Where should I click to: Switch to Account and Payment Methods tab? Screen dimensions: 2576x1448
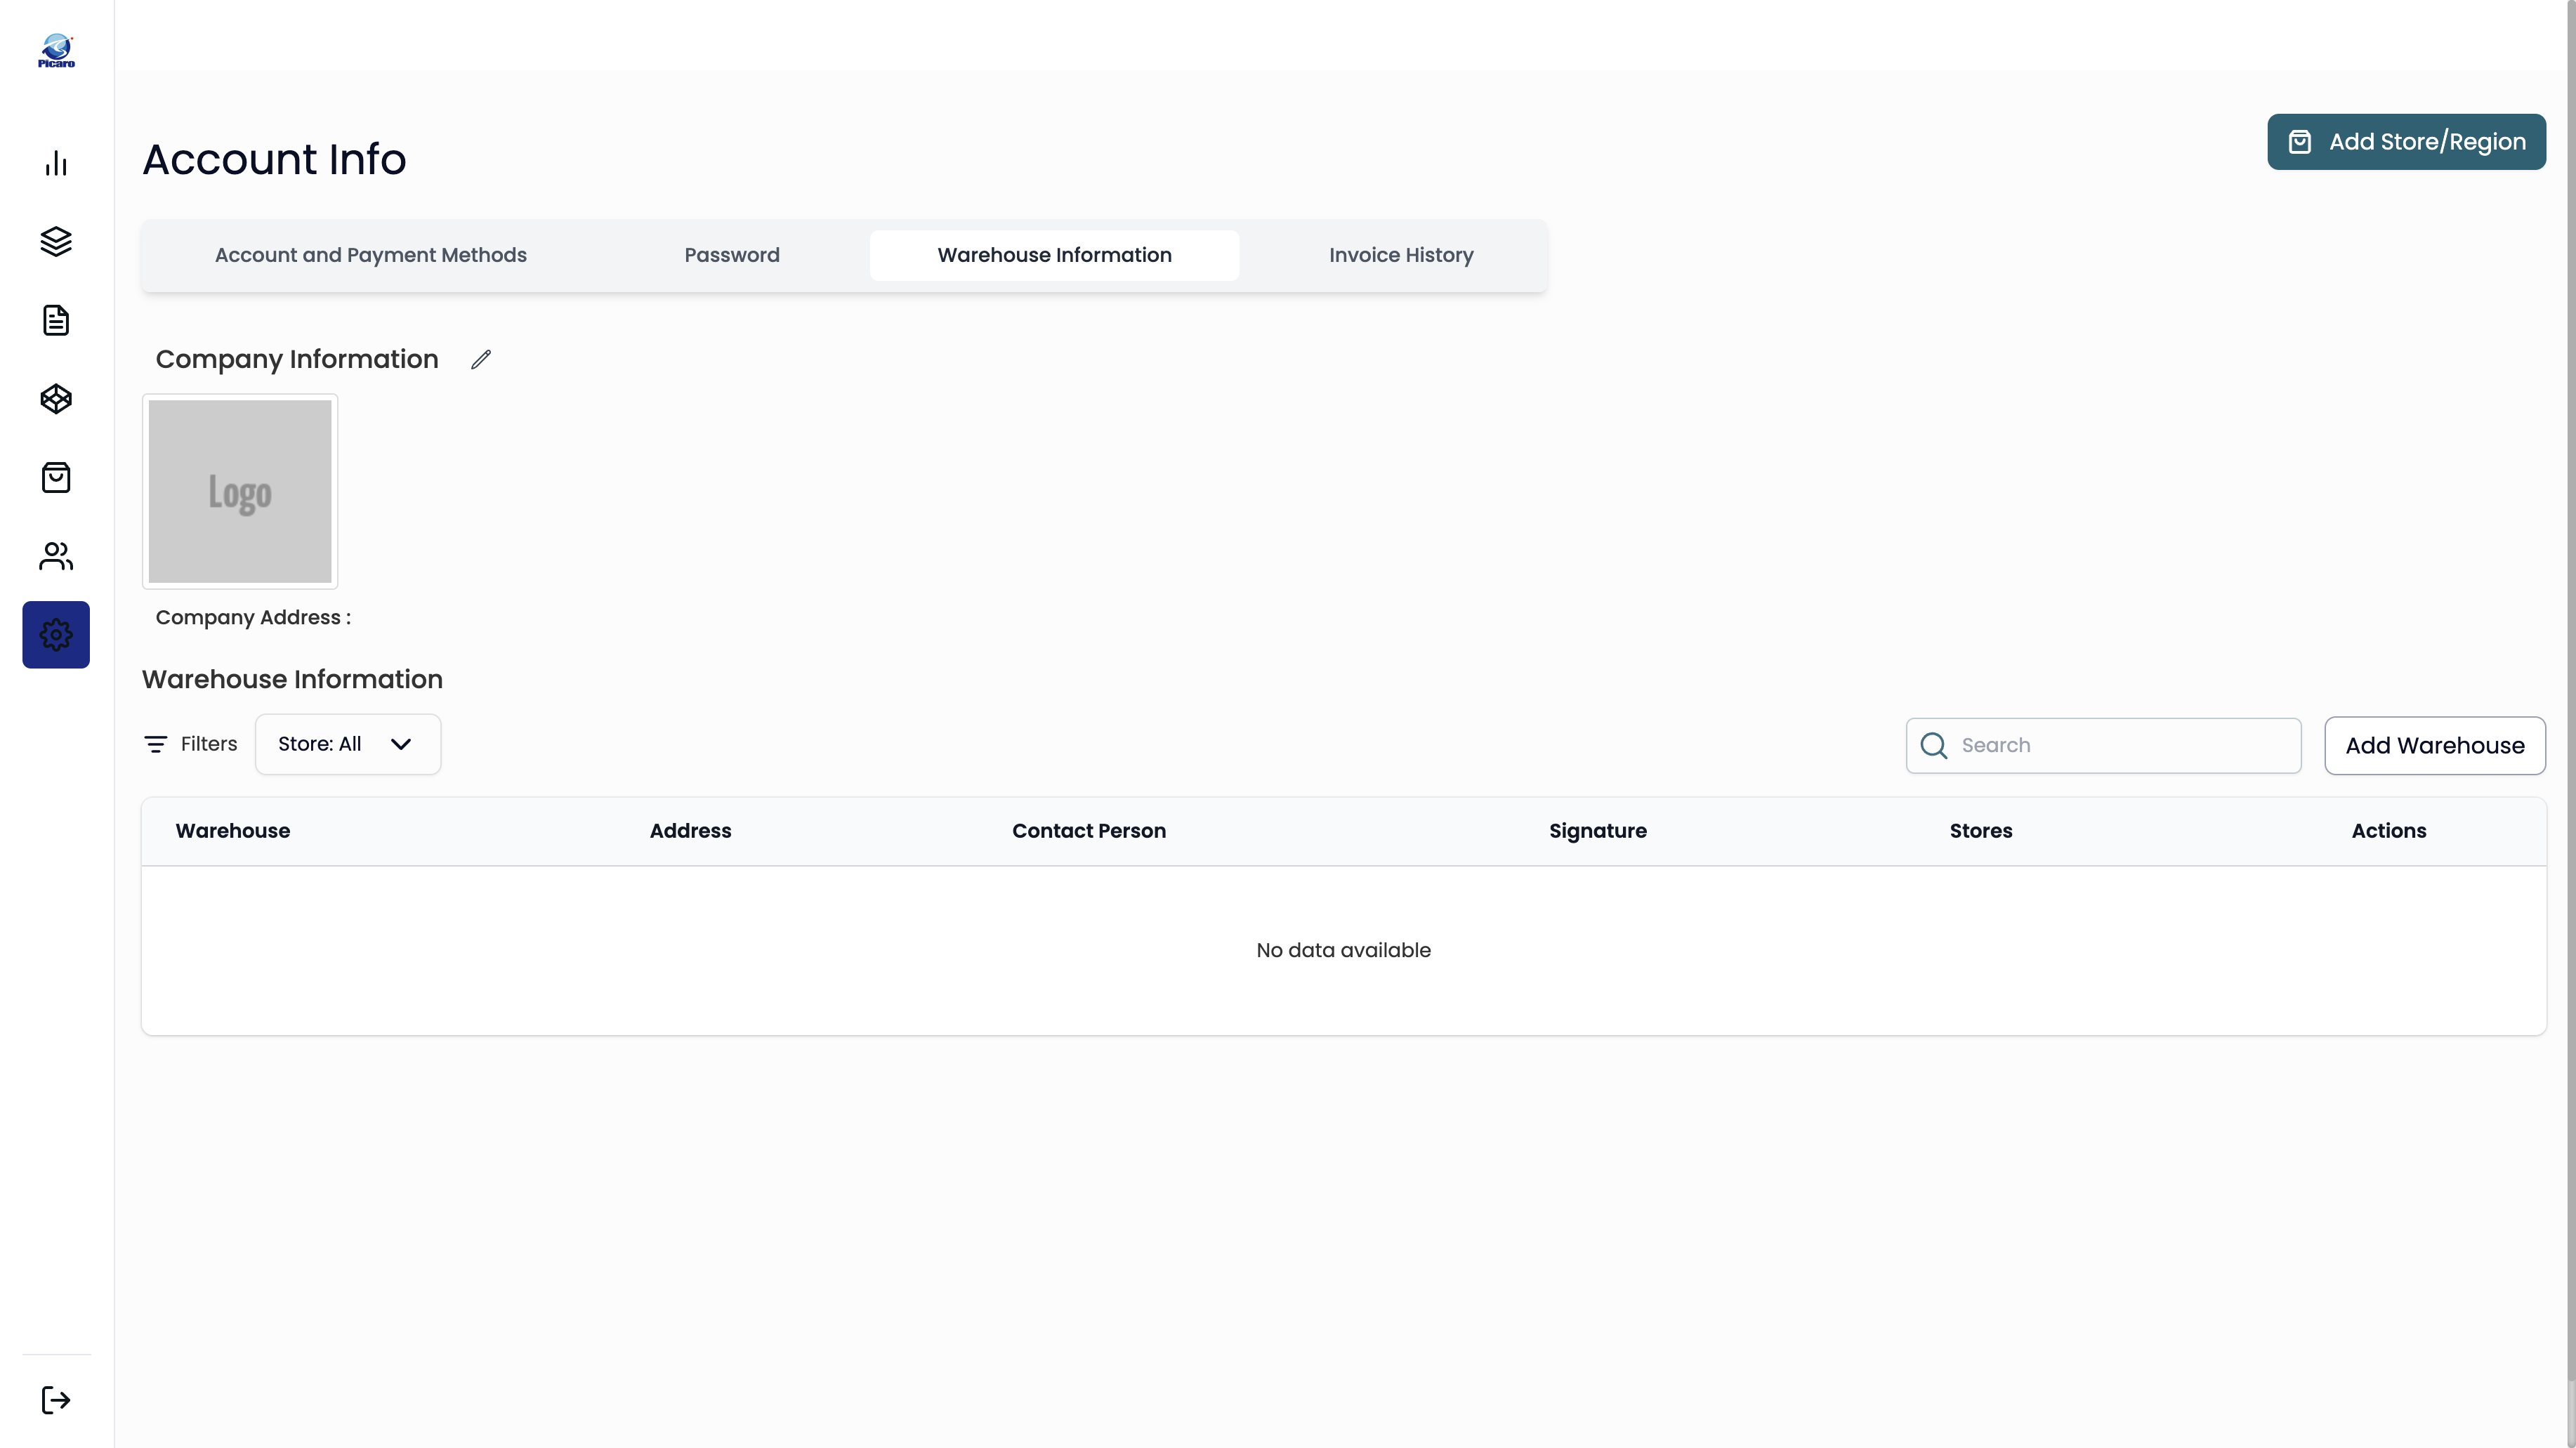[x=371, y=255]
